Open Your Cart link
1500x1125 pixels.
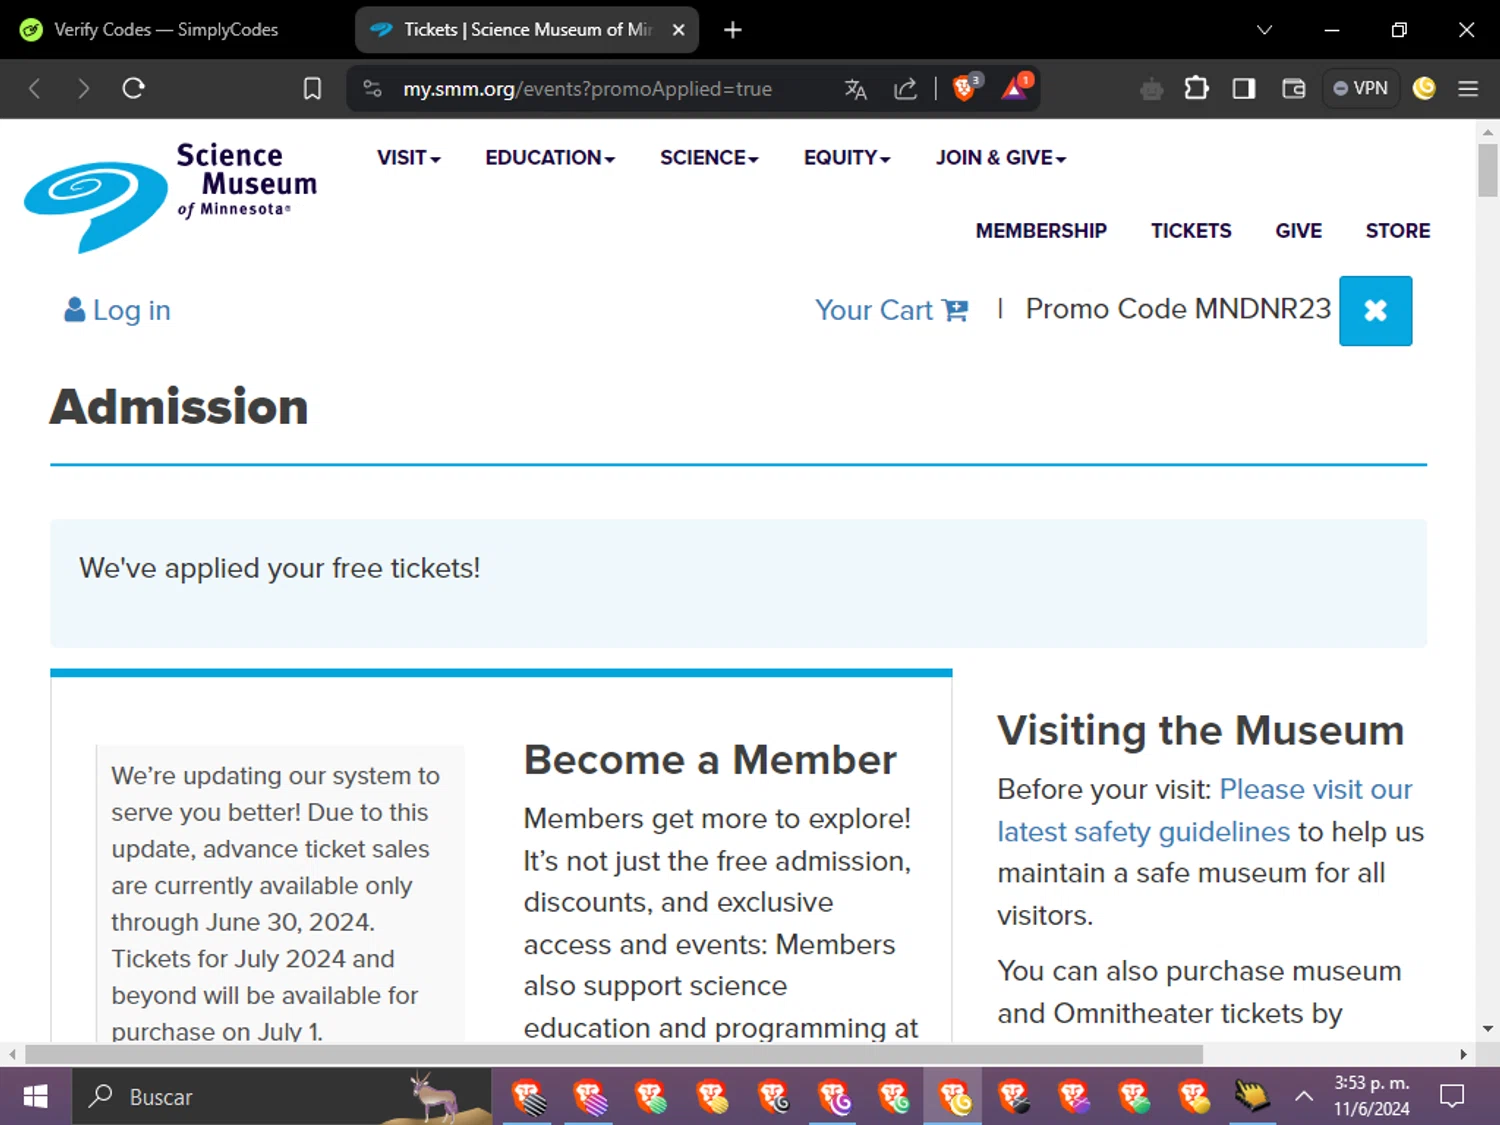(x=891, y=310)
